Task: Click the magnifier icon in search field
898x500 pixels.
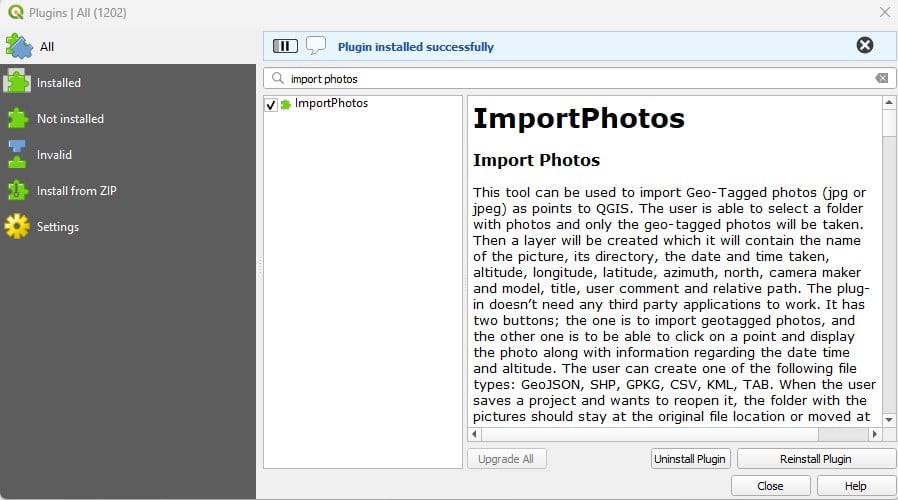Action: pyautogui.click(x=278, y=78)
